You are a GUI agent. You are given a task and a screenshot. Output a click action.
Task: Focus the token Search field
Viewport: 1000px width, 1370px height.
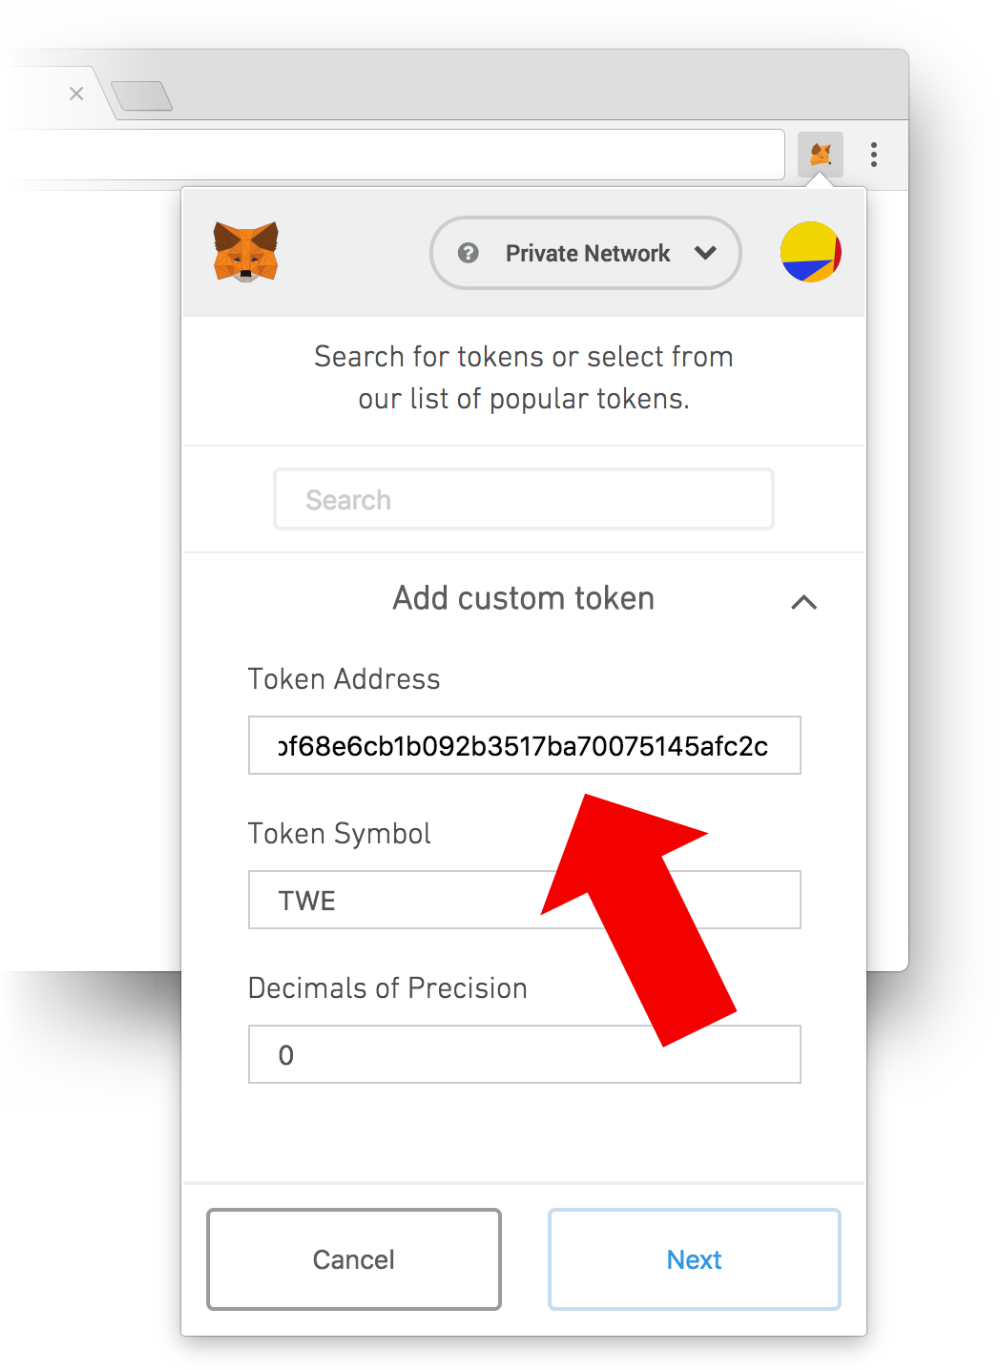[523, 499]
